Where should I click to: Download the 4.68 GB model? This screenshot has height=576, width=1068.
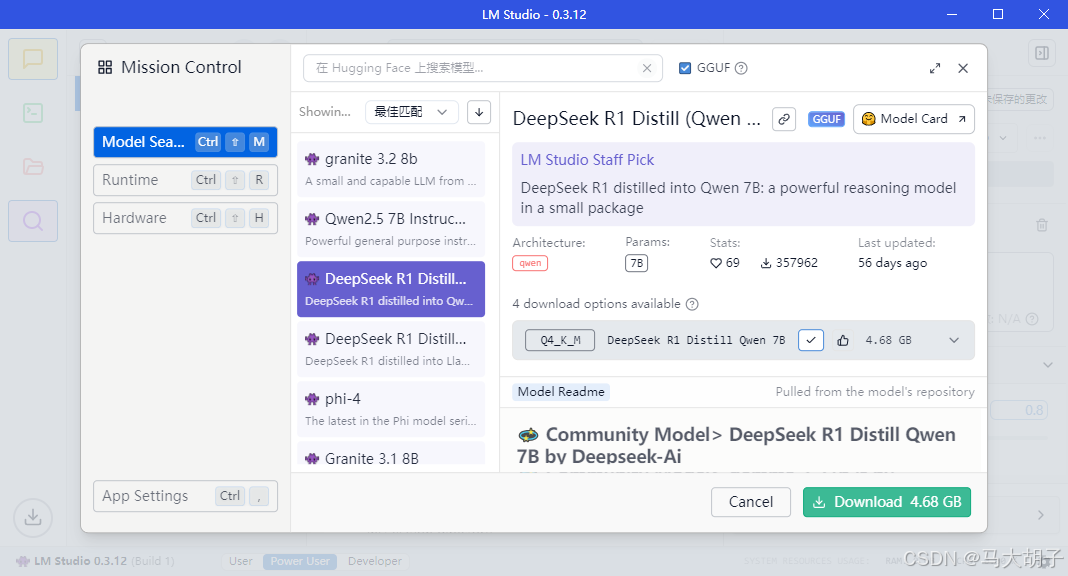887,502
